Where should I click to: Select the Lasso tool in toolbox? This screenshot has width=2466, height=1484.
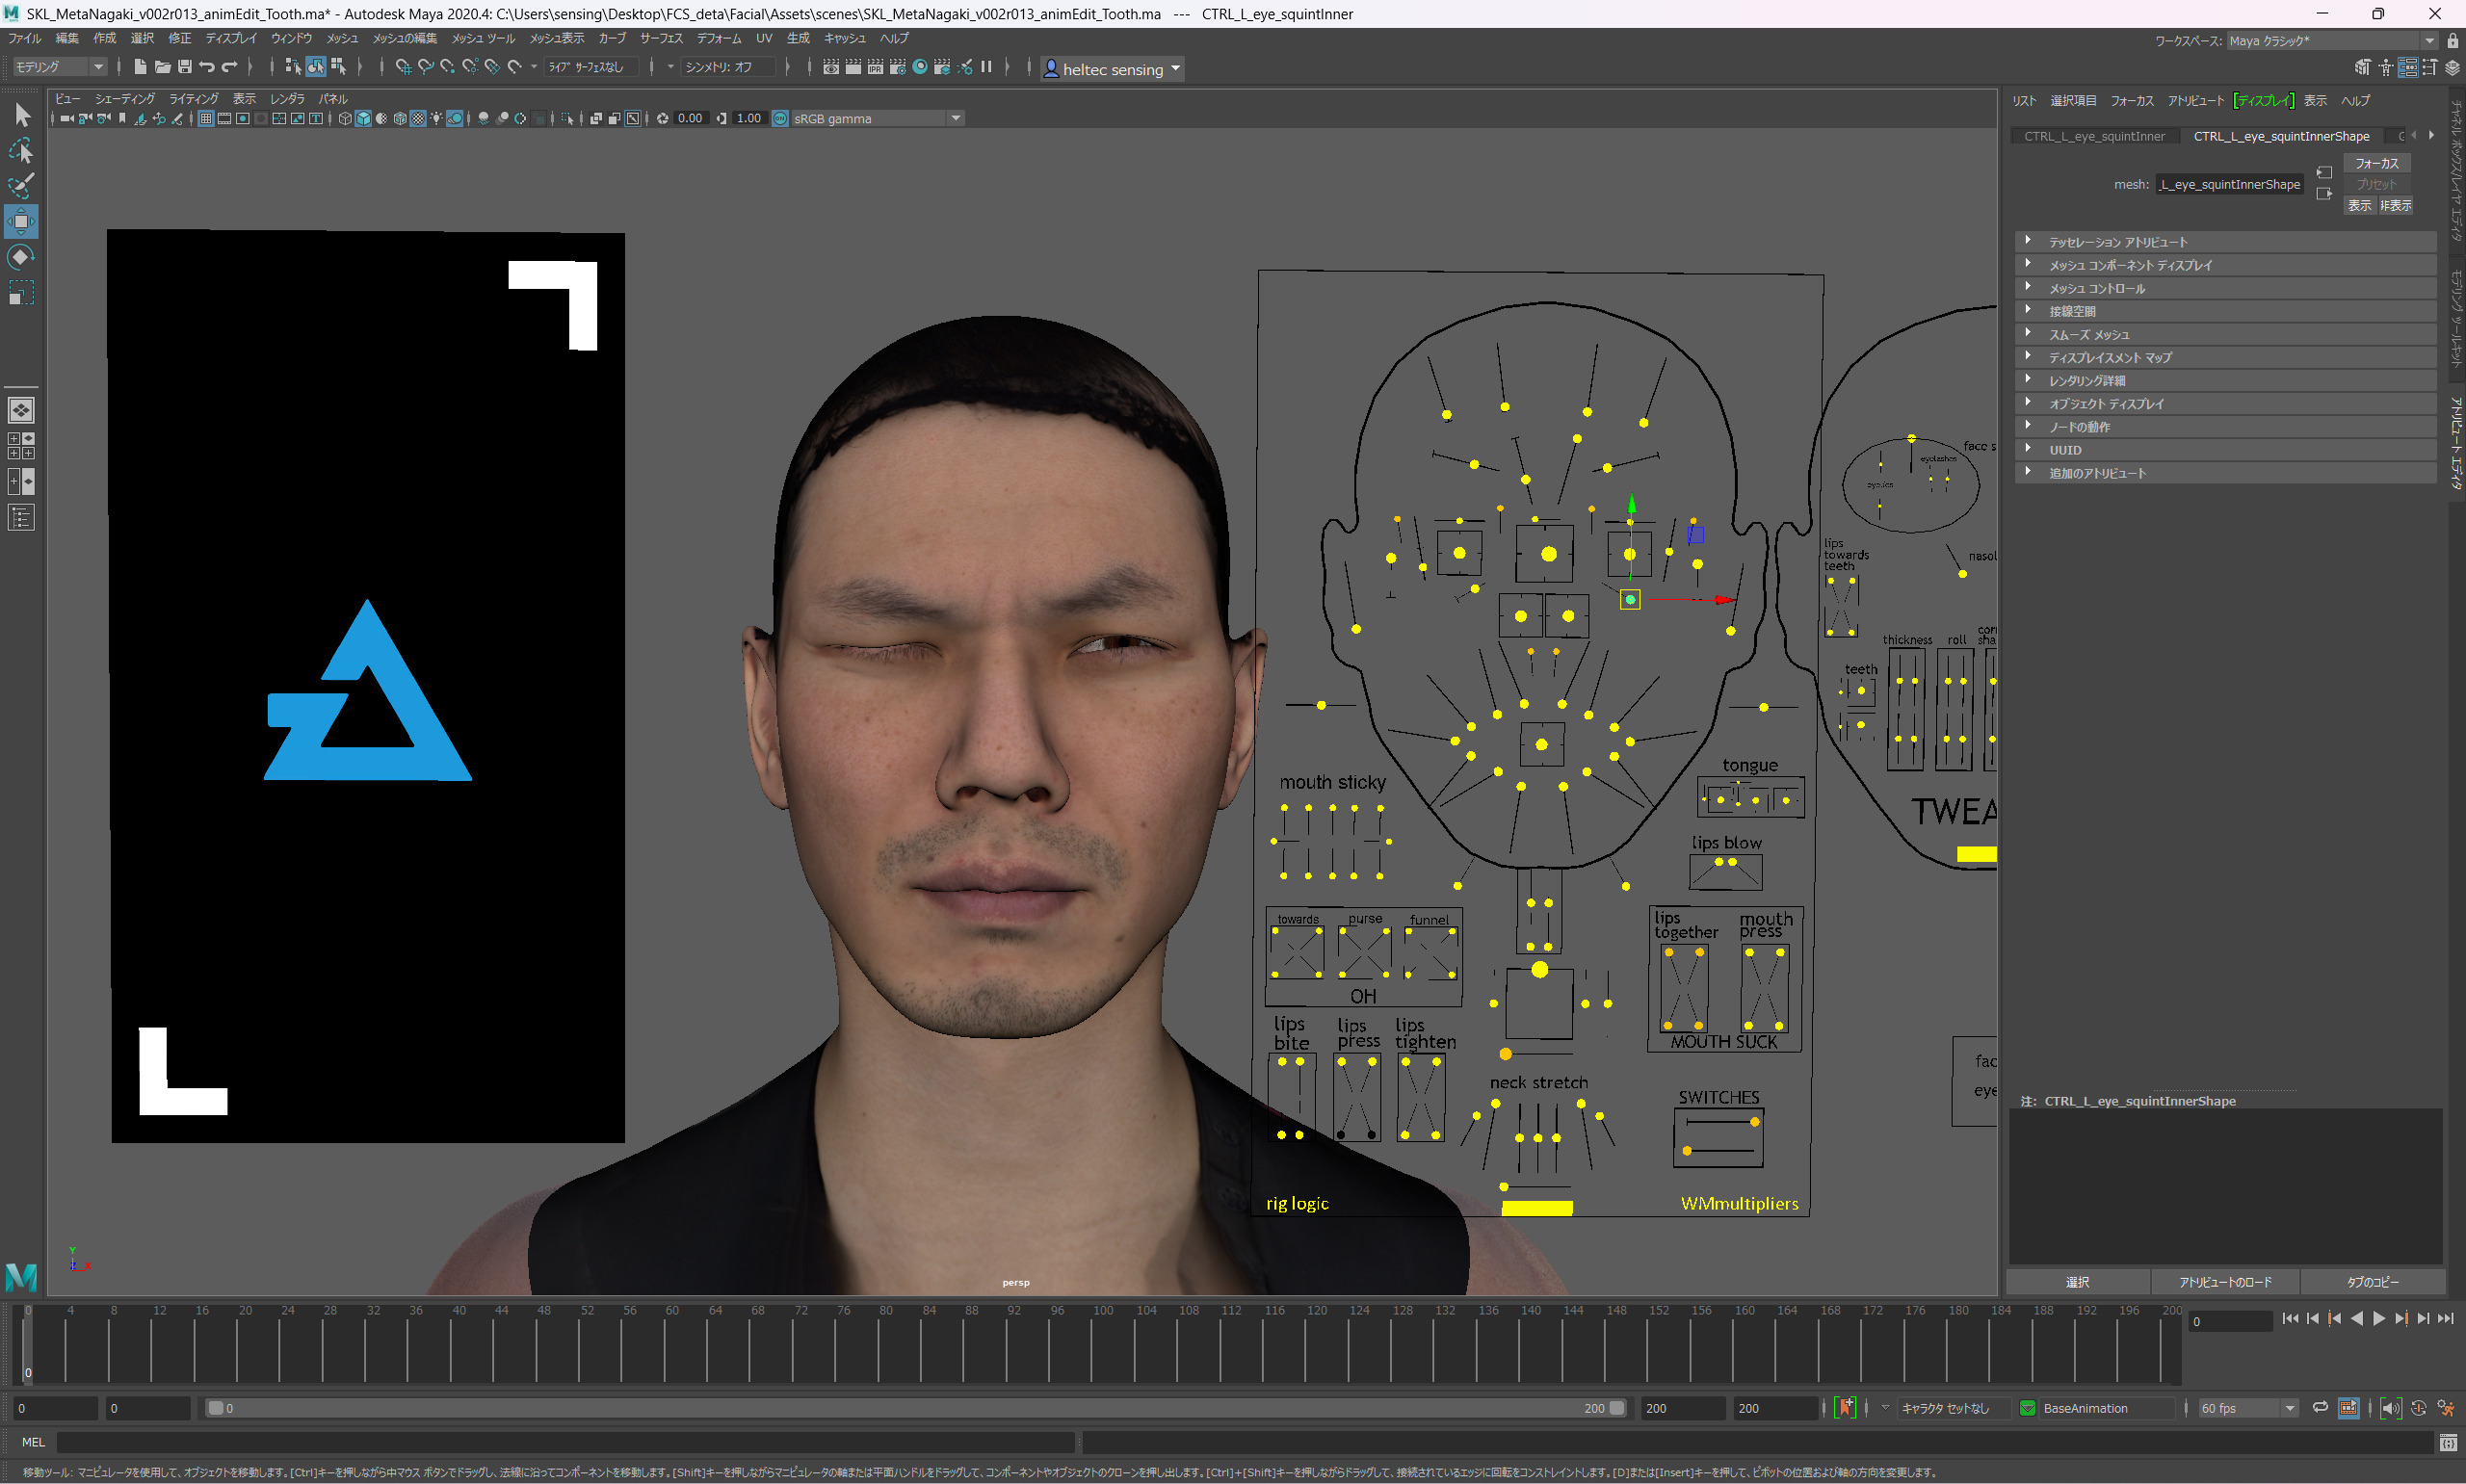[21, 151]
